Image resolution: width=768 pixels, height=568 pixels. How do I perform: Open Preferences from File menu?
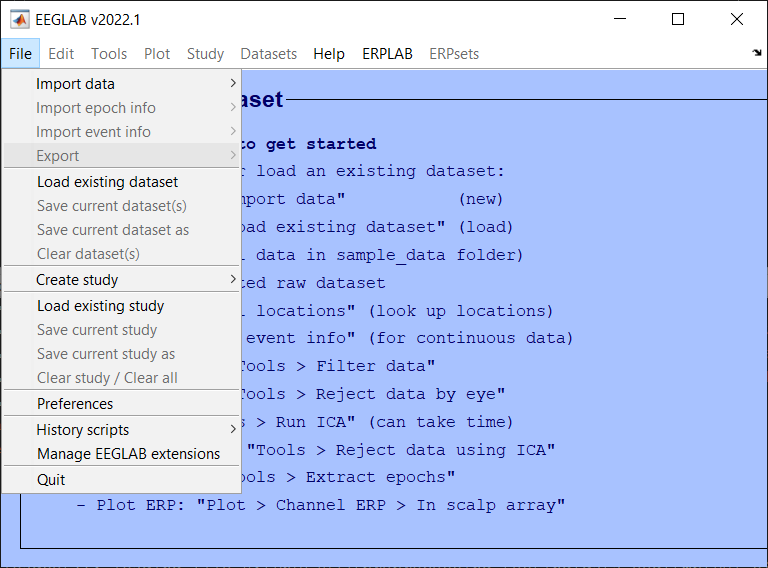(75, 404)
